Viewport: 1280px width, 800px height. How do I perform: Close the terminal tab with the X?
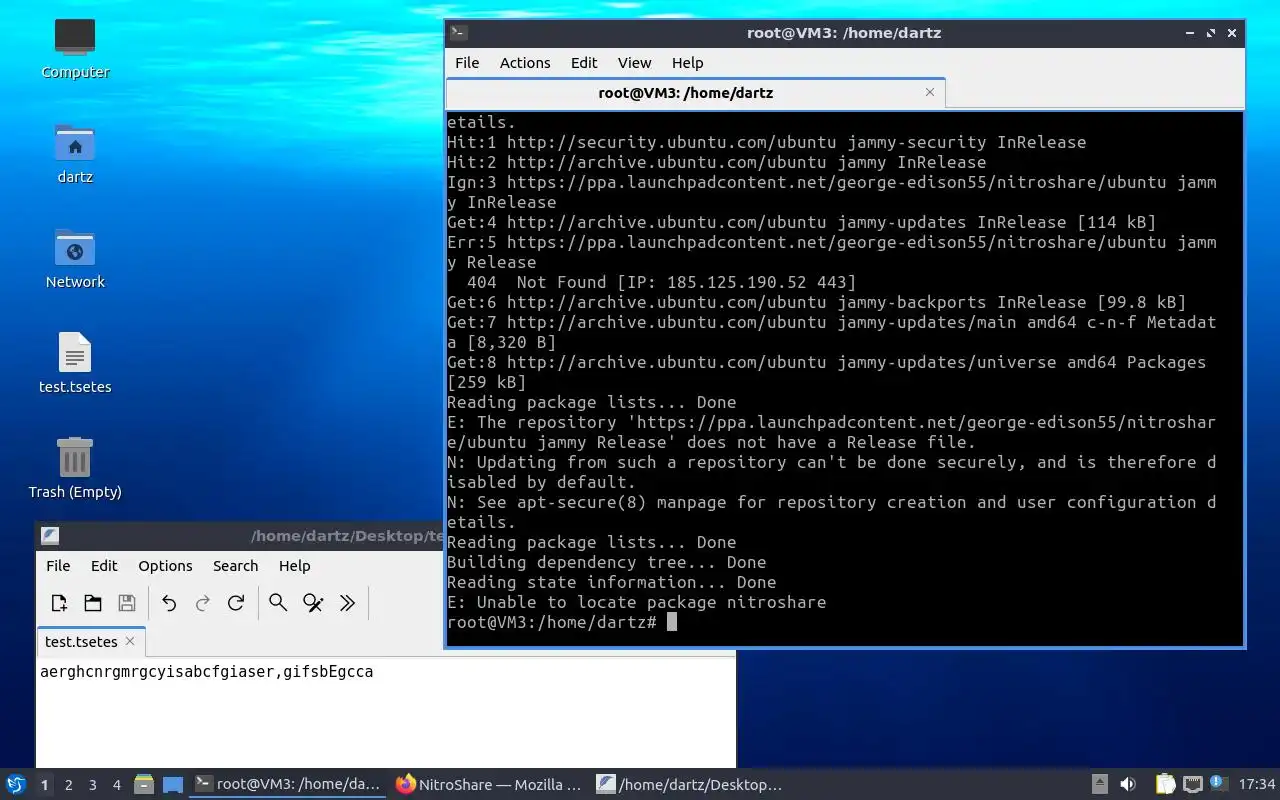click(x=930, y=92)
